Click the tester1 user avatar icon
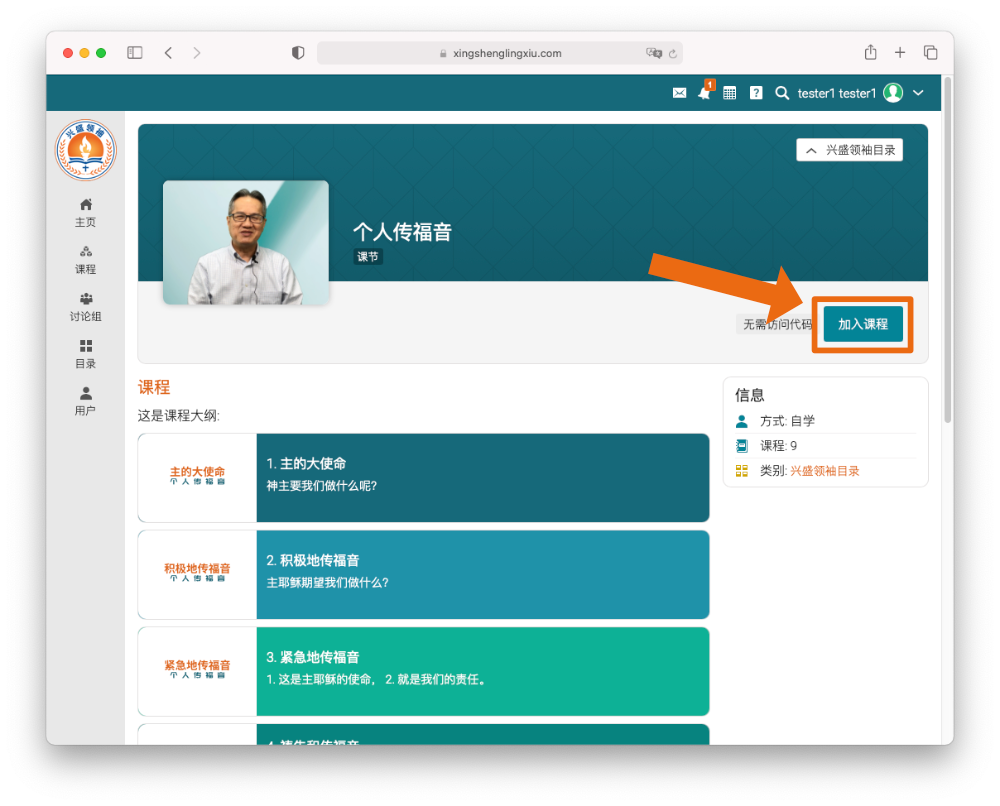Screen dimensions: 1000x806 click(x=893, y=93)
